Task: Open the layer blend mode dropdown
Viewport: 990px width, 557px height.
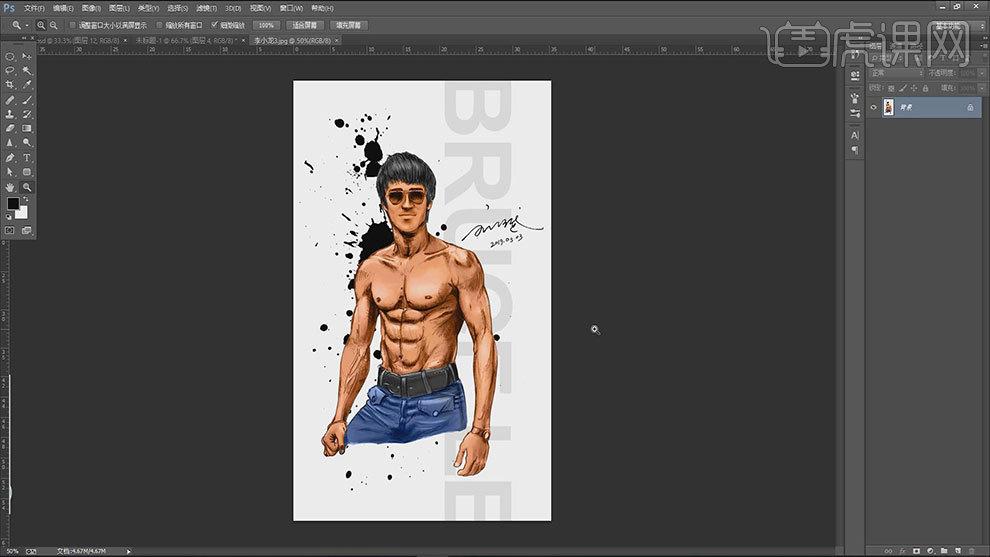Action: point(895,72)
